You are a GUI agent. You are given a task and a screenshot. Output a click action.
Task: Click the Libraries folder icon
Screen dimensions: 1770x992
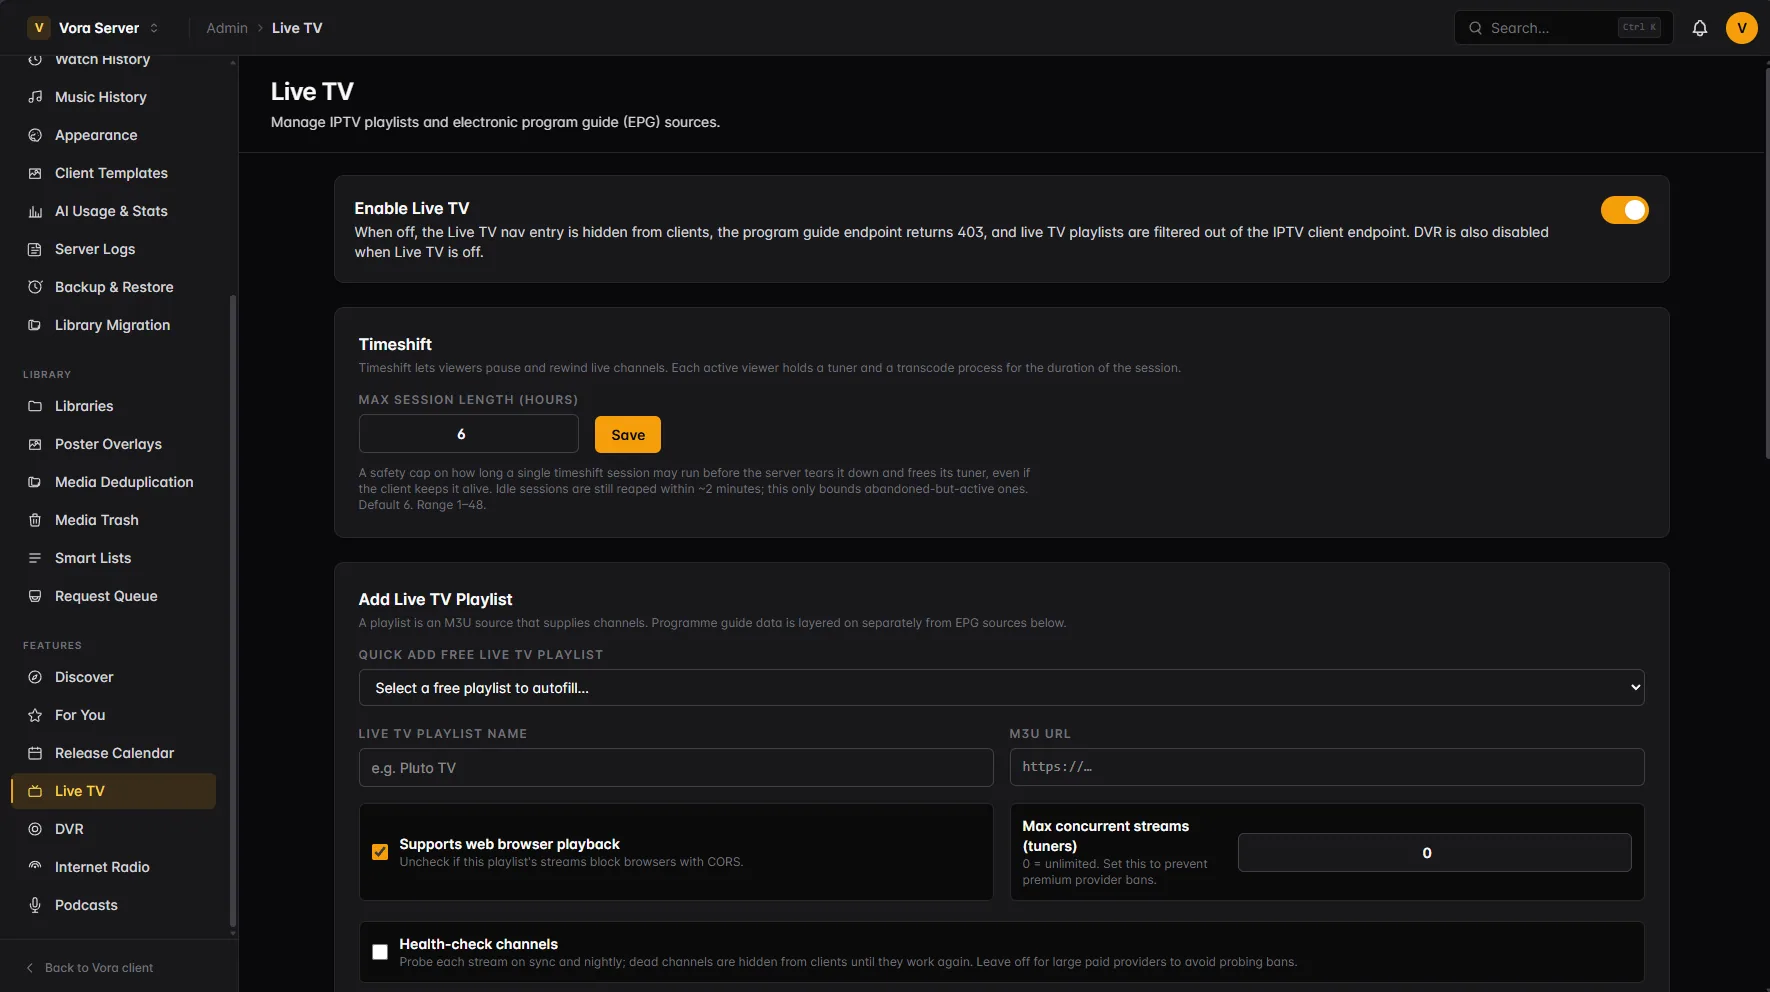tap(35, 406)
